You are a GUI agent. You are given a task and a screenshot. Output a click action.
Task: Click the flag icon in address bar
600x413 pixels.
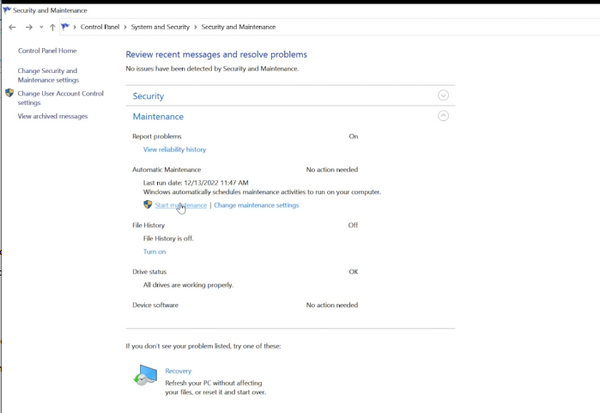[x=67, y=27]
